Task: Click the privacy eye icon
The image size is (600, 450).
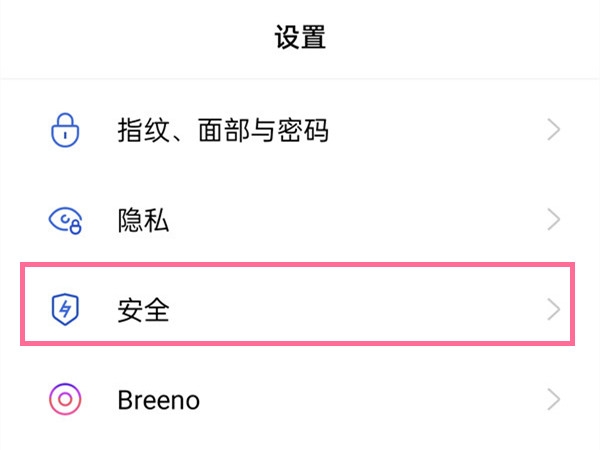Action: (64, 220)
